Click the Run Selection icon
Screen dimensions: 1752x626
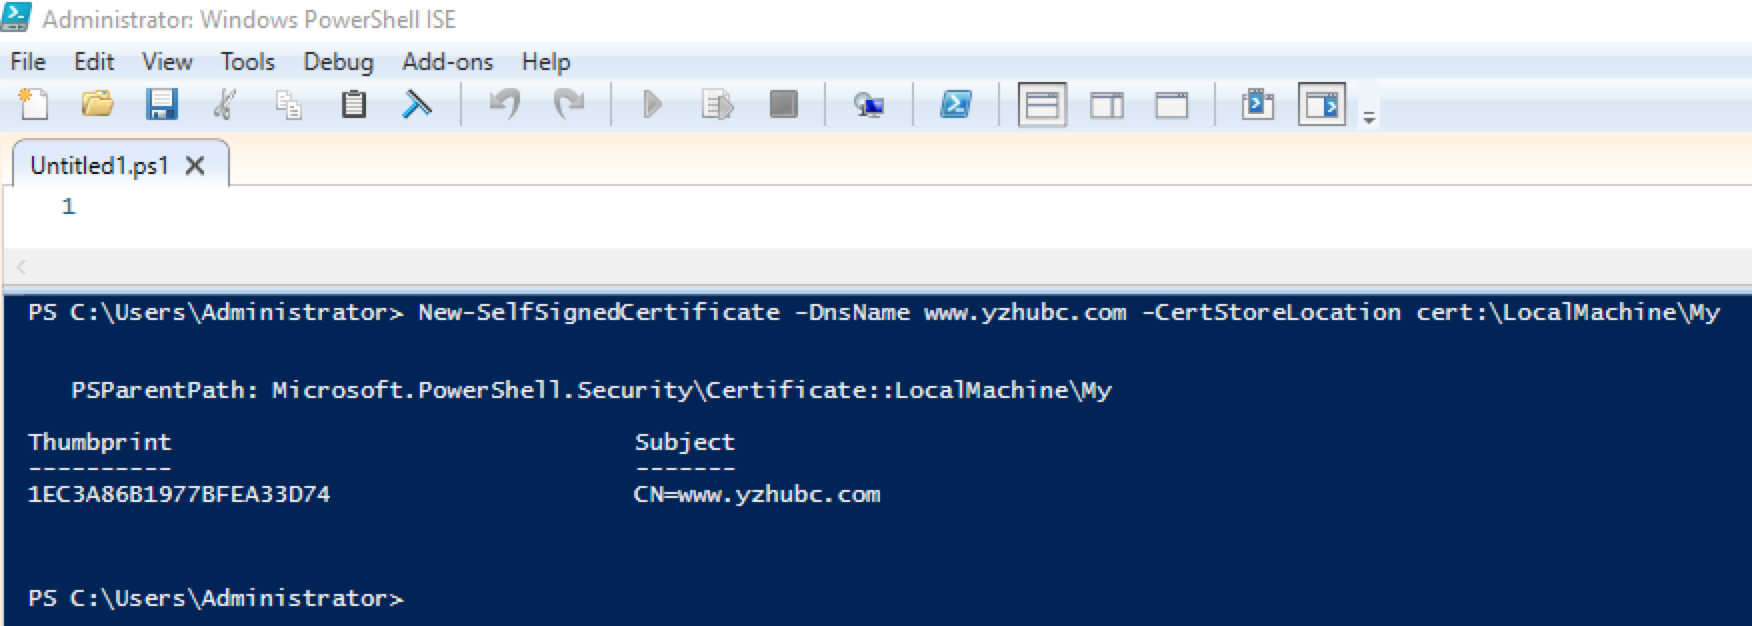coord(717,104)
